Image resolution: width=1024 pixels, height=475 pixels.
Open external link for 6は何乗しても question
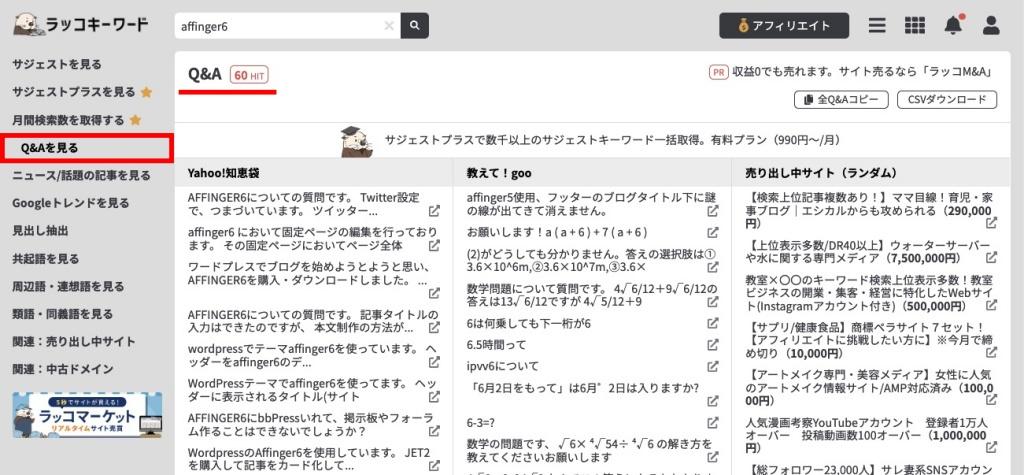click(x=713, y=323)
